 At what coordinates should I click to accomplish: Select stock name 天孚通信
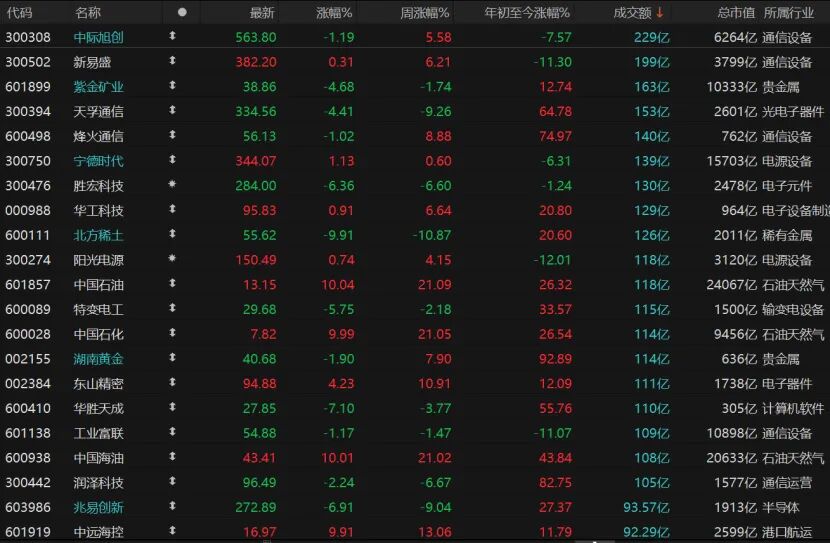(98, 112)
